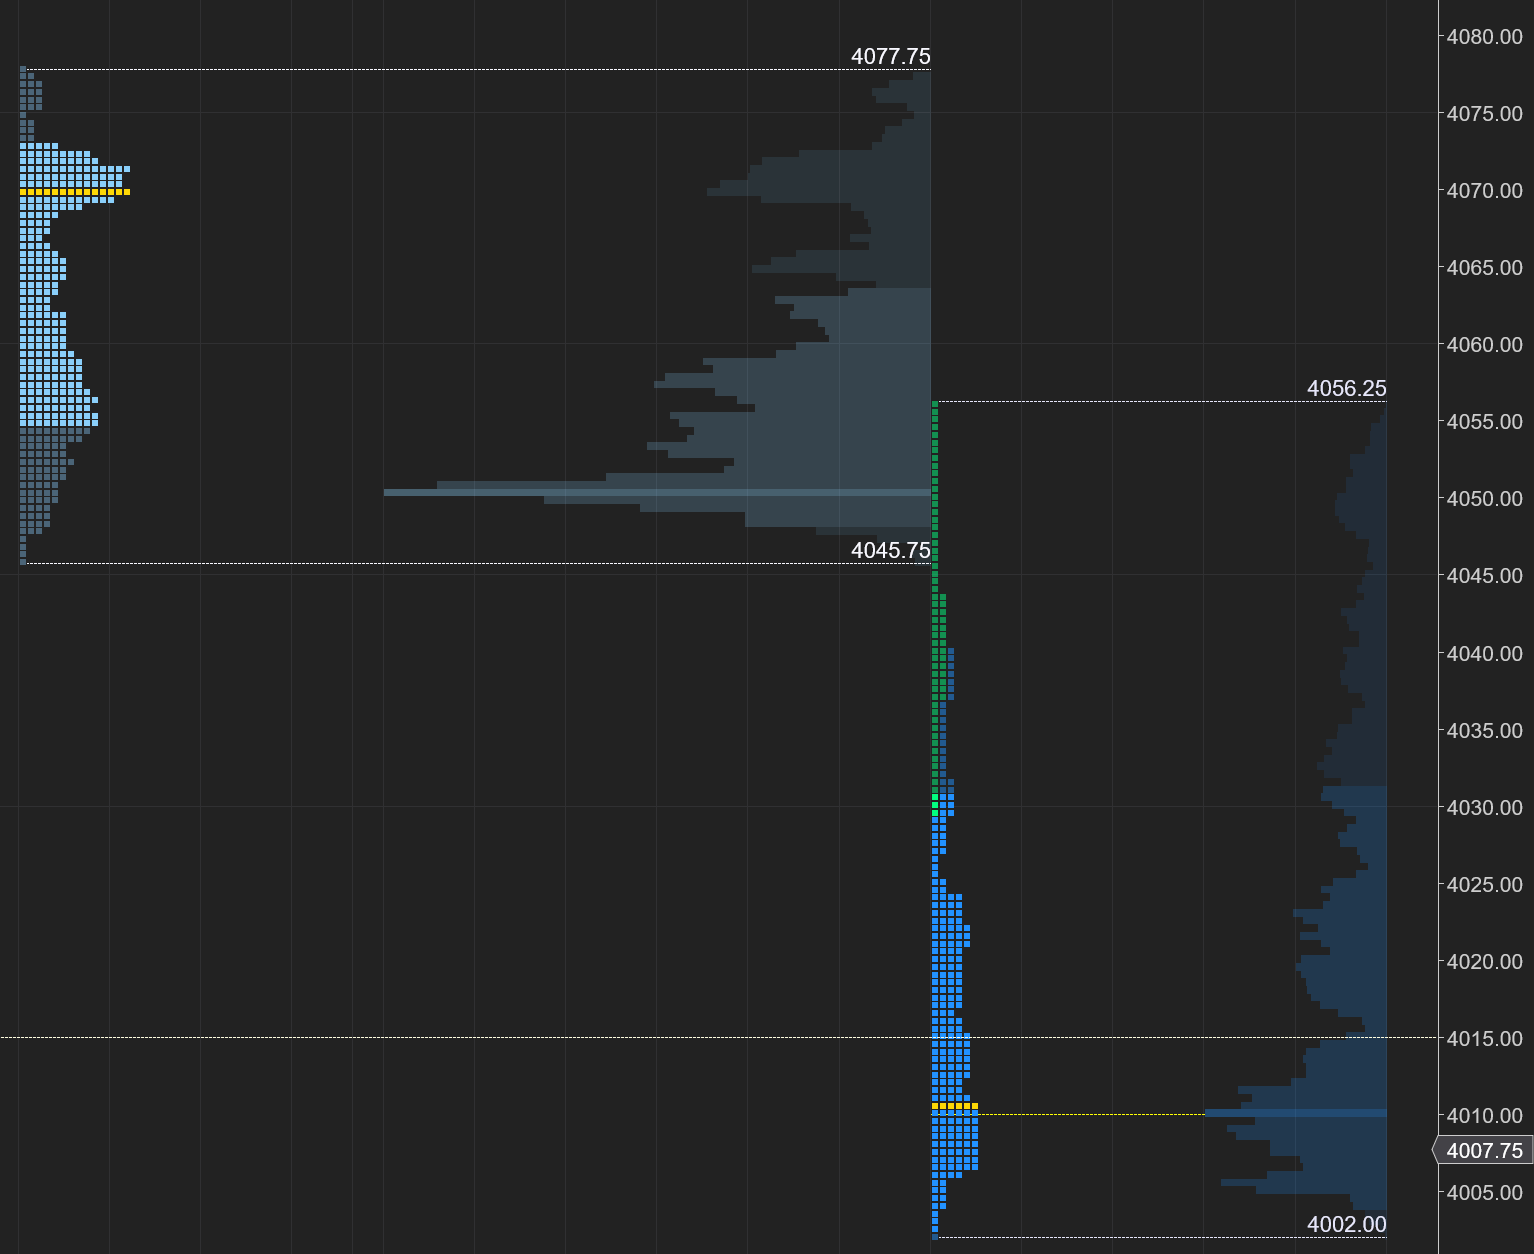Click the 4050.00 price axis label
This screenshot has width=1534, height=1254.
click(1484, 499)
